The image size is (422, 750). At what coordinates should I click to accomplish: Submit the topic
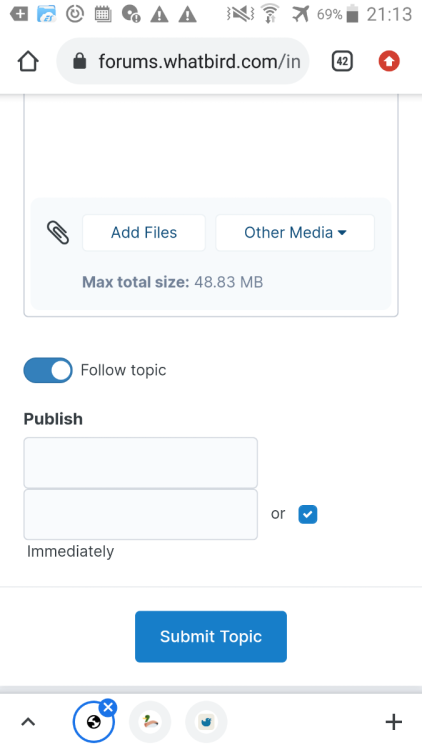(x=211, y=637)
